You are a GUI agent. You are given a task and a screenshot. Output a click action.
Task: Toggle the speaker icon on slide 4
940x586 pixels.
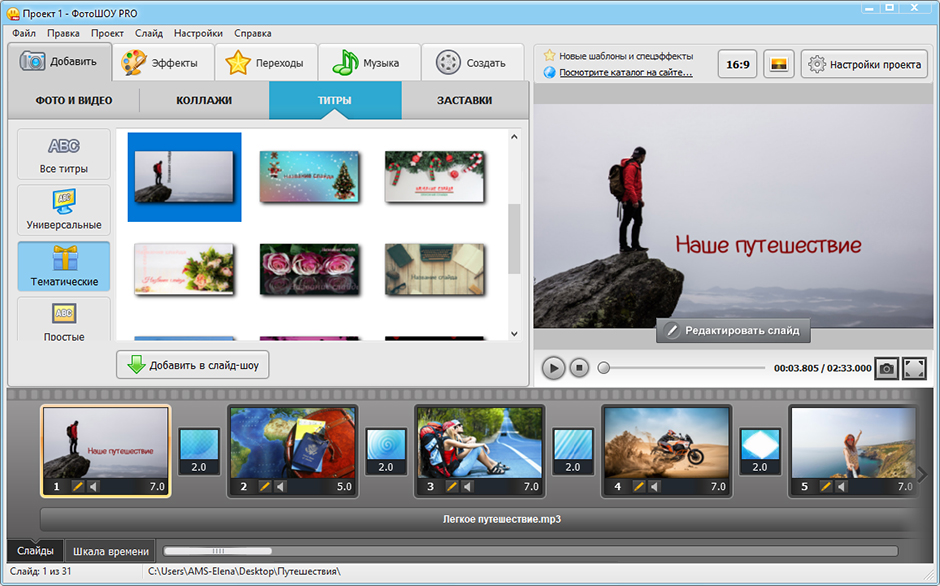click(655, 487)
